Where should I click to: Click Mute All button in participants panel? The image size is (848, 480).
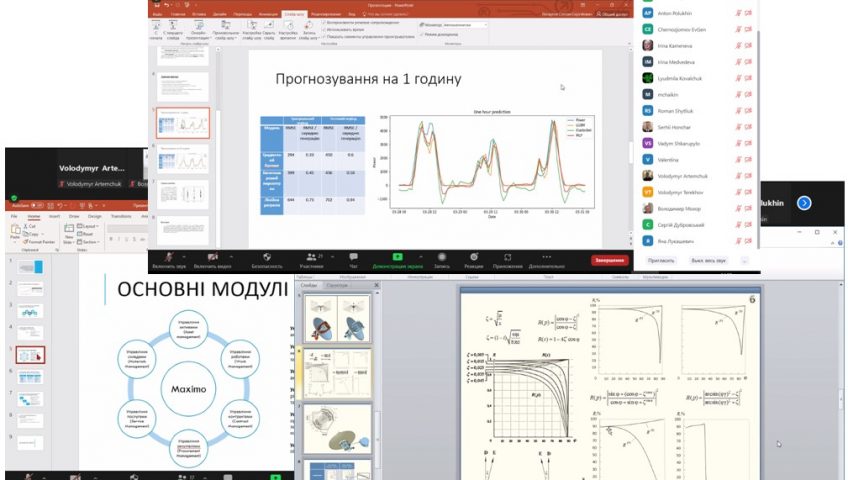[708, 261]
